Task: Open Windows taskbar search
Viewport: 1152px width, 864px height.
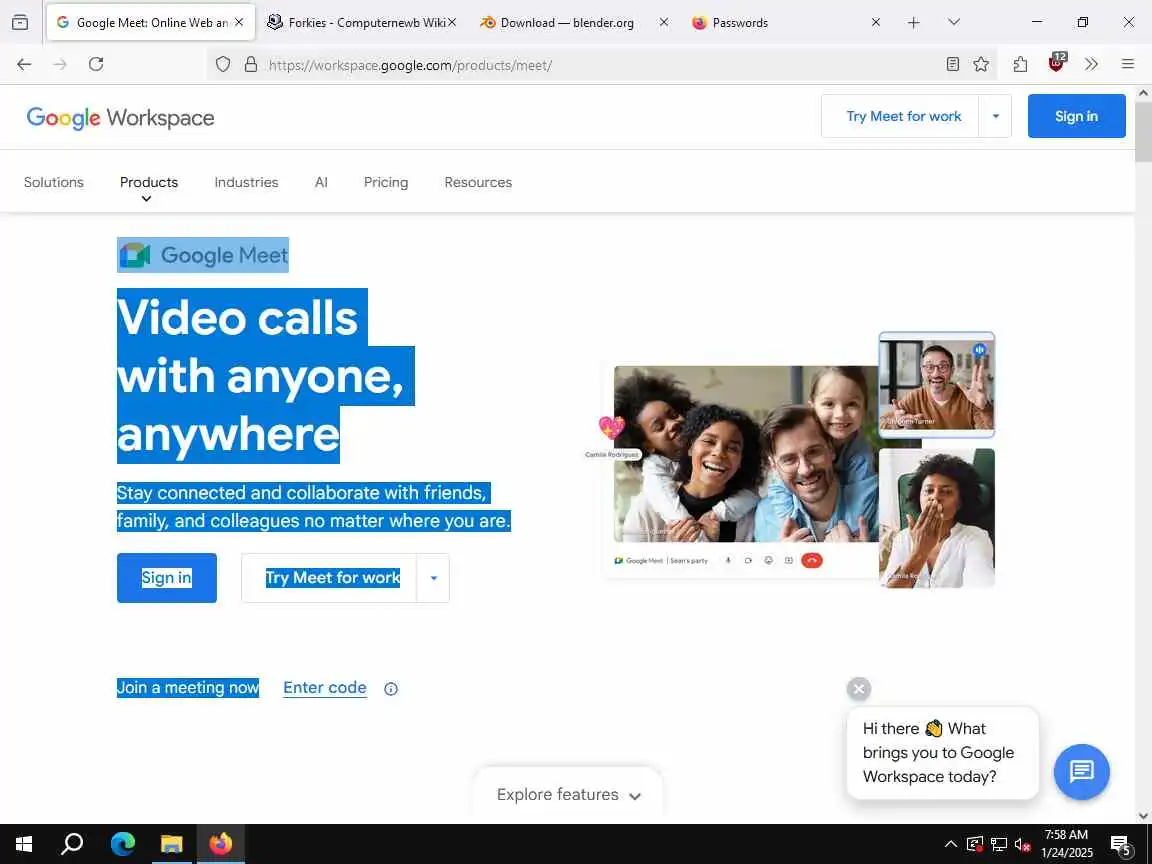Action: [x=72, y=844]
